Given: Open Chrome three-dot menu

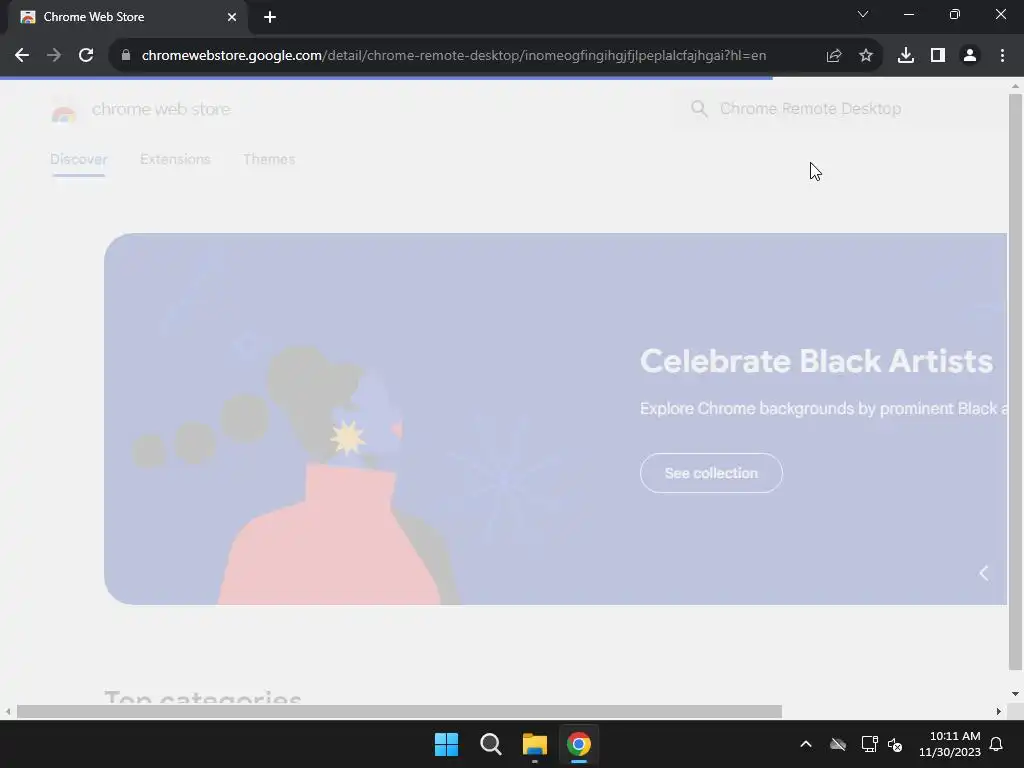Looking at the screenshot, I should [x=1002, y=56].
